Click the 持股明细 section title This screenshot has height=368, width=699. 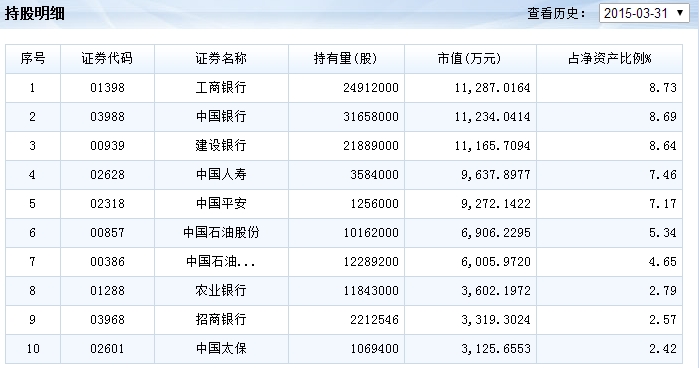pos(35,13)
